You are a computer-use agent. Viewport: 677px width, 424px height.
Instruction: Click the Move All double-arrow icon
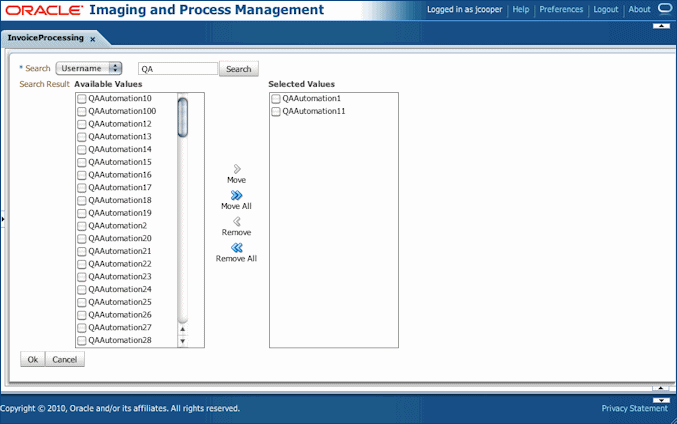click(x=237, y=195)
